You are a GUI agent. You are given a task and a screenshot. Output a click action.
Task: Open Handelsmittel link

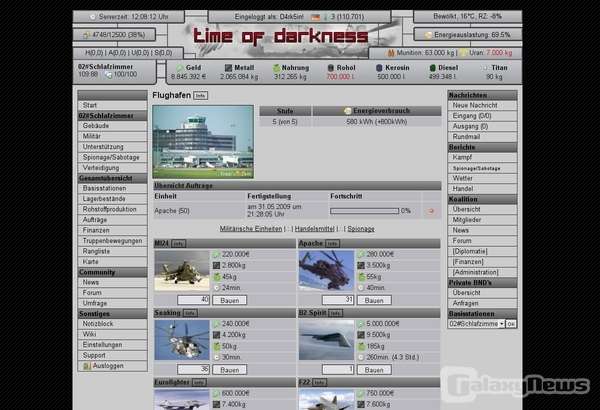point(315,229)
